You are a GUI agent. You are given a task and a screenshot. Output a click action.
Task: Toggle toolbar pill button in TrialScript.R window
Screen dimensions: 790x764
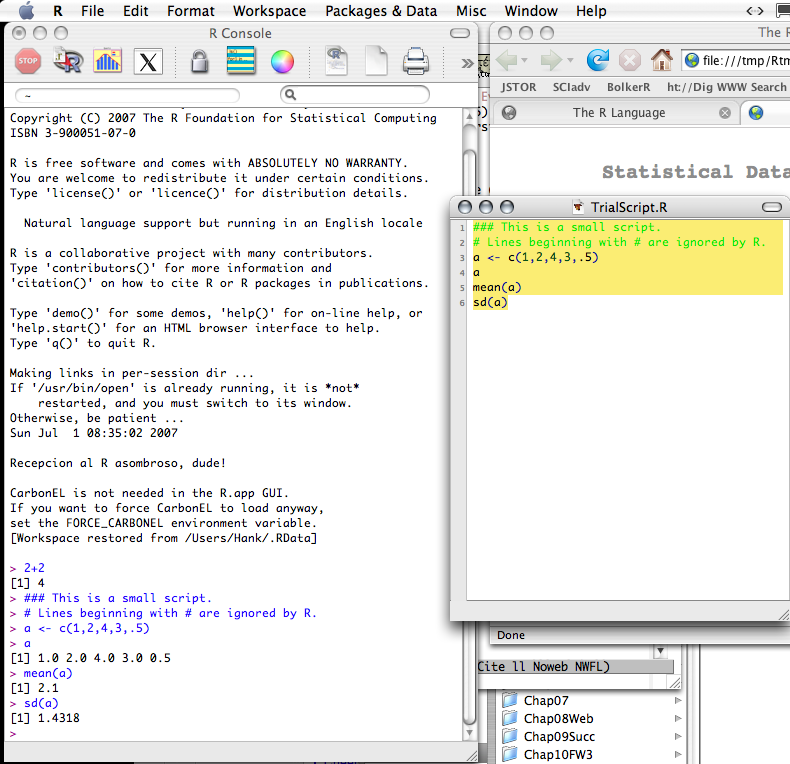point(771,207)
